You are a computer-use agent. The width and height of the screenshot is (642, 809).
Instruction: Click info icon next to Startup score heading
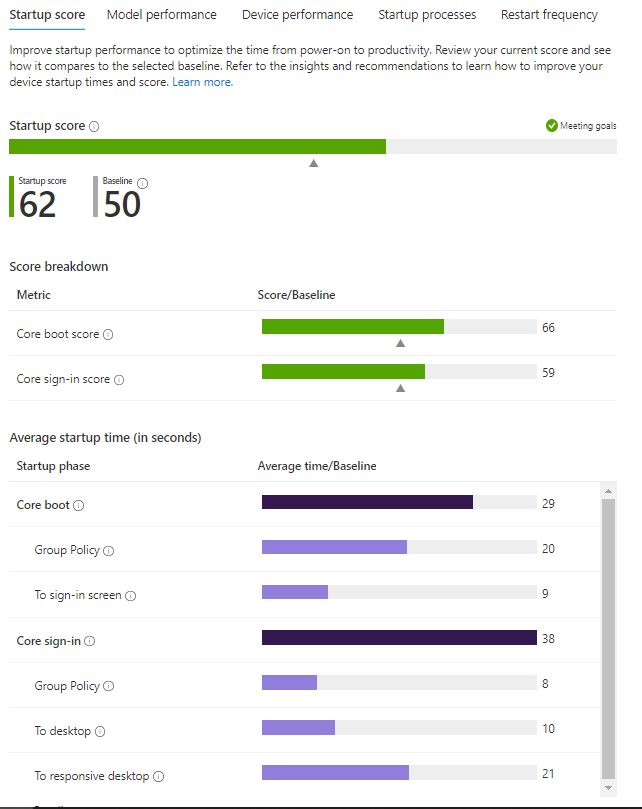(x=94, y=127)
